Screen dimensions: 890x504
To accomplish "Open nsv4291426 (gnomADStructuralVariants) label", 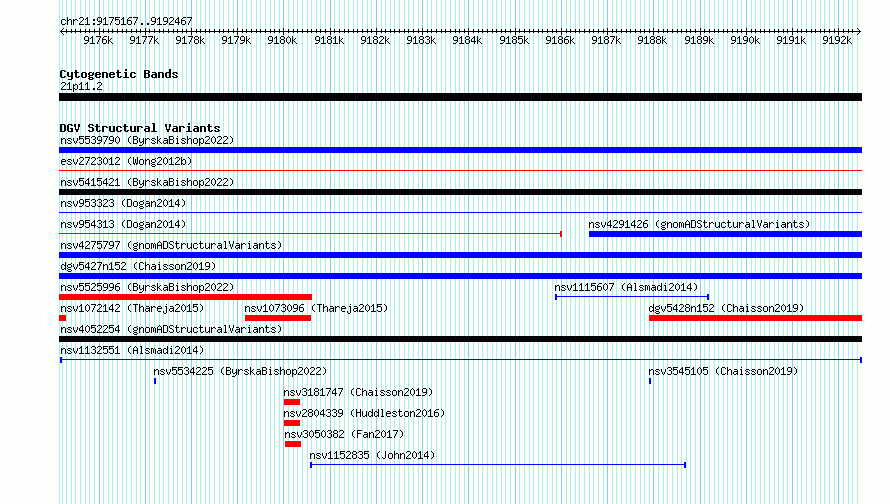I will coord(699,224).
